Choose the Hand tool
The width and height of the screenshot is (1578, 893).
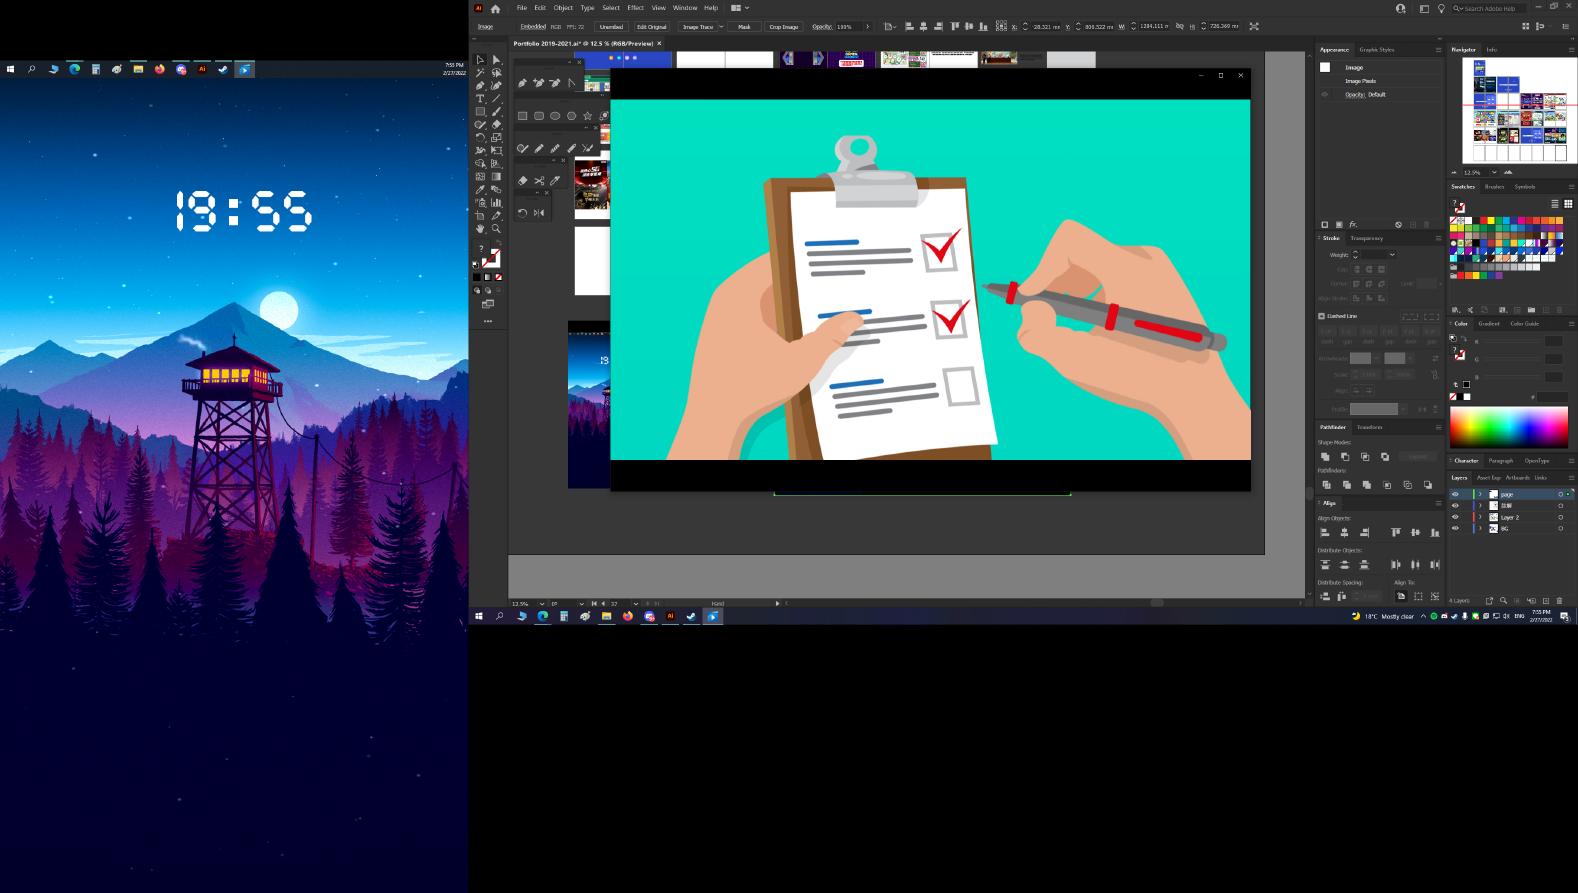(480, 228)
